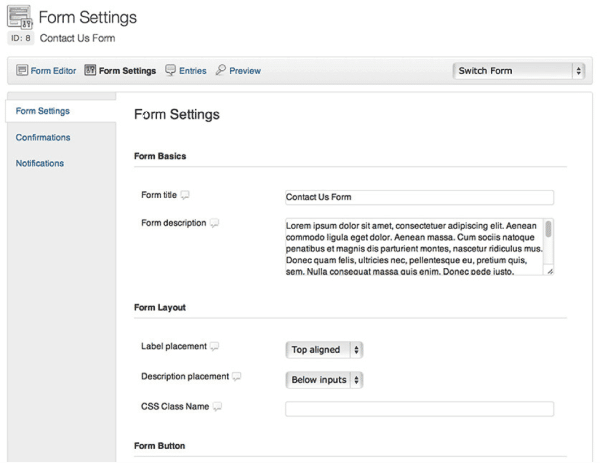Click tooltip icon next to Form description

tap(214, 223)
